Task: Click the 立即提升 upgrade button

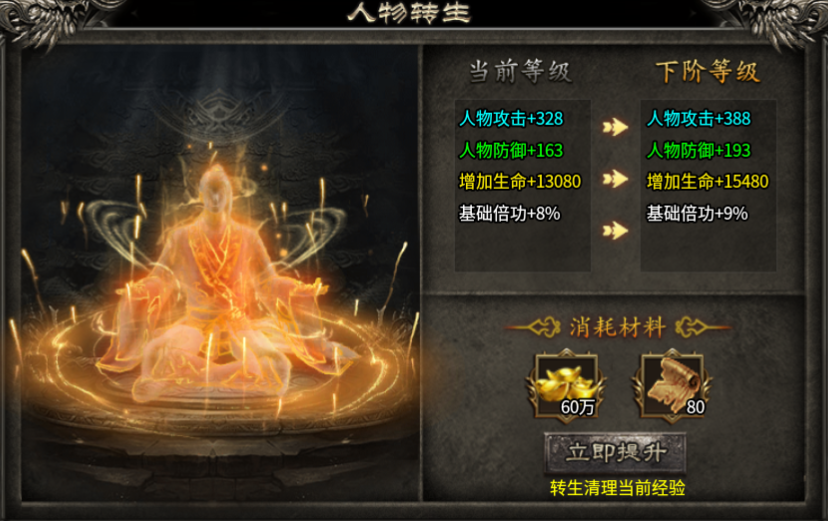Action: 615,452
